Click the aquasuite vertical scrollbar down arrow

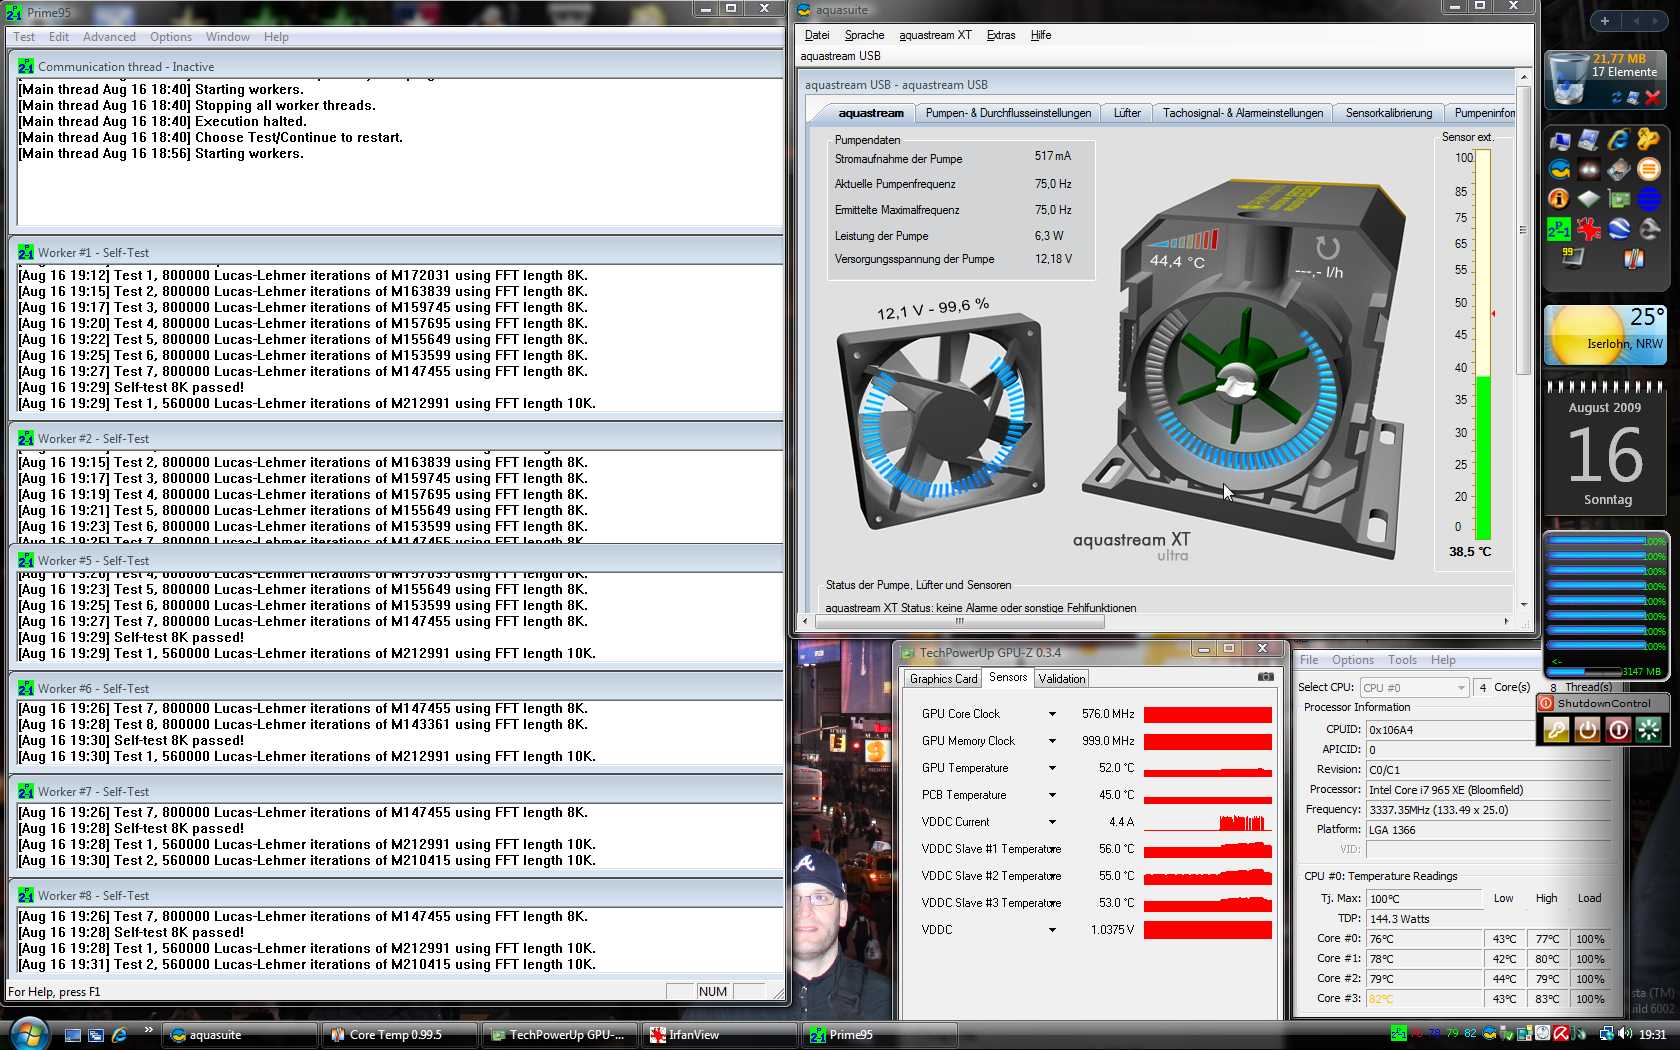pyautogui.click(x=1523, y=604)
